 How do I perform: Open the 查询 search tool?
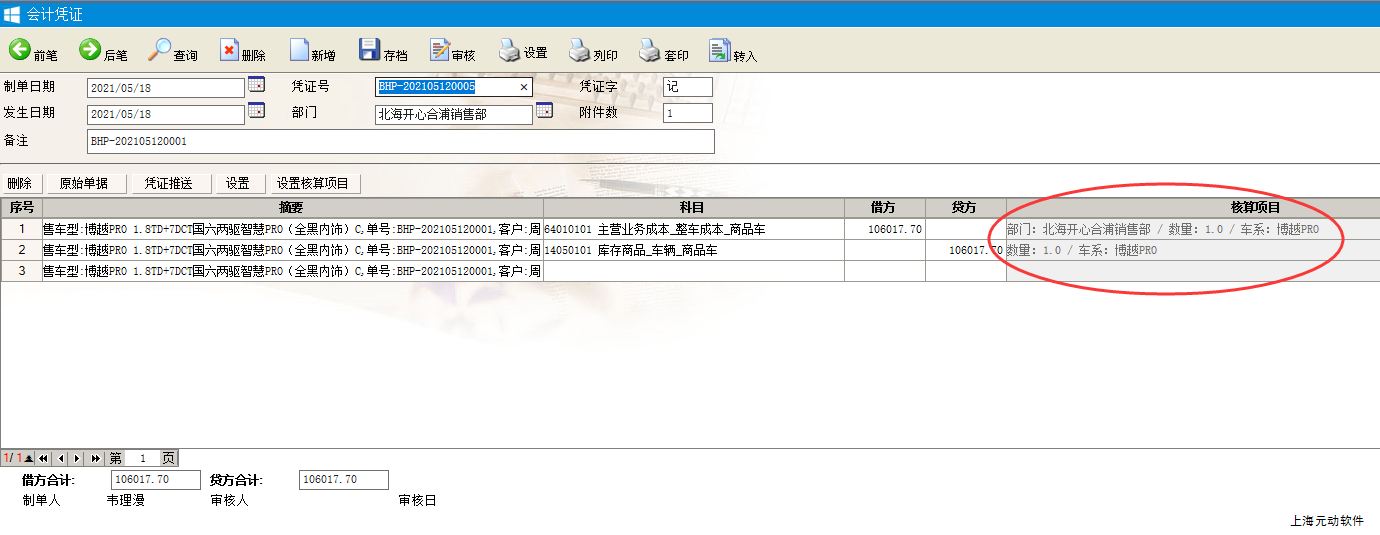(173, 52)
